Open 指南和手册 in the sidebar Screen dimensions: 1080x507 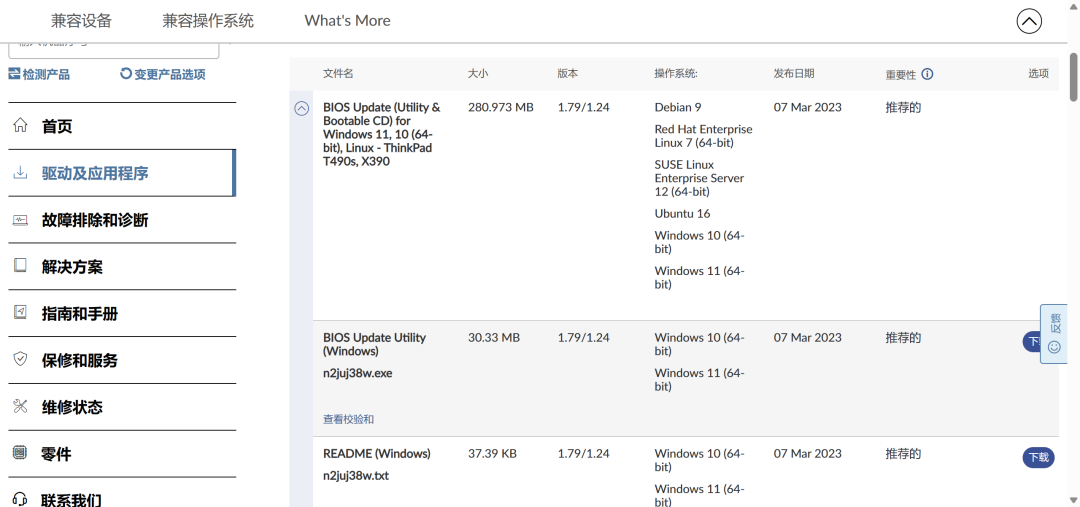[x=122, y=313]
